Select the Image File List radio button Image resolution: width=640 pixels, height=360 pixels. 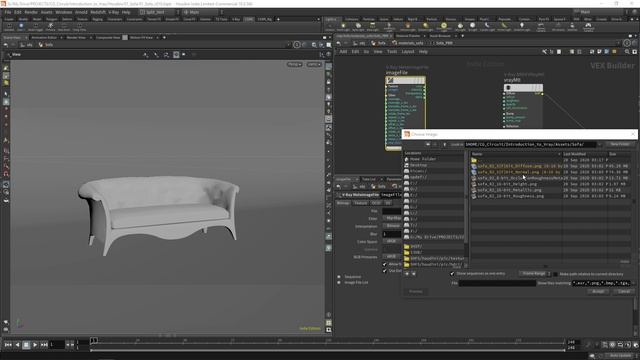(339, 282)
